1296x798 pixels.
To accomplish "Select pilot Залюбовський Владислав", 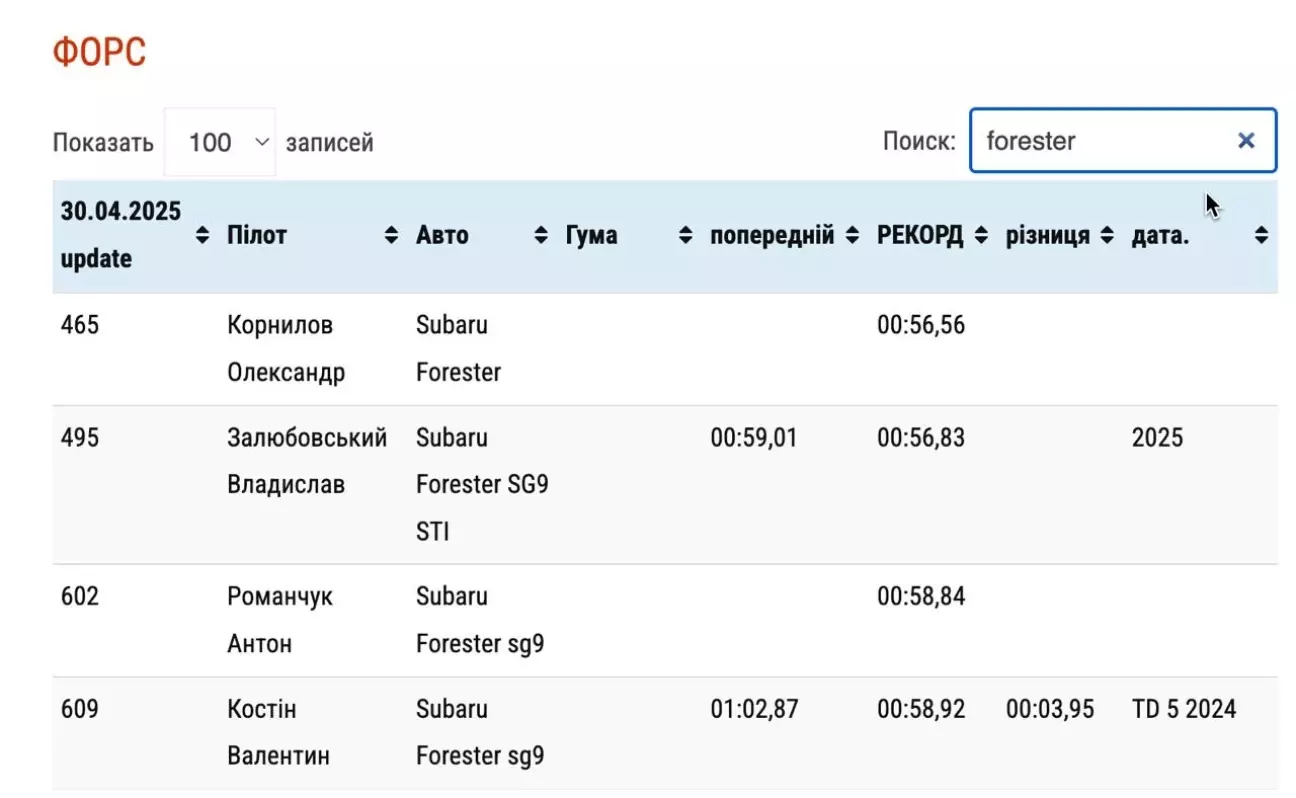I will 307,461.
